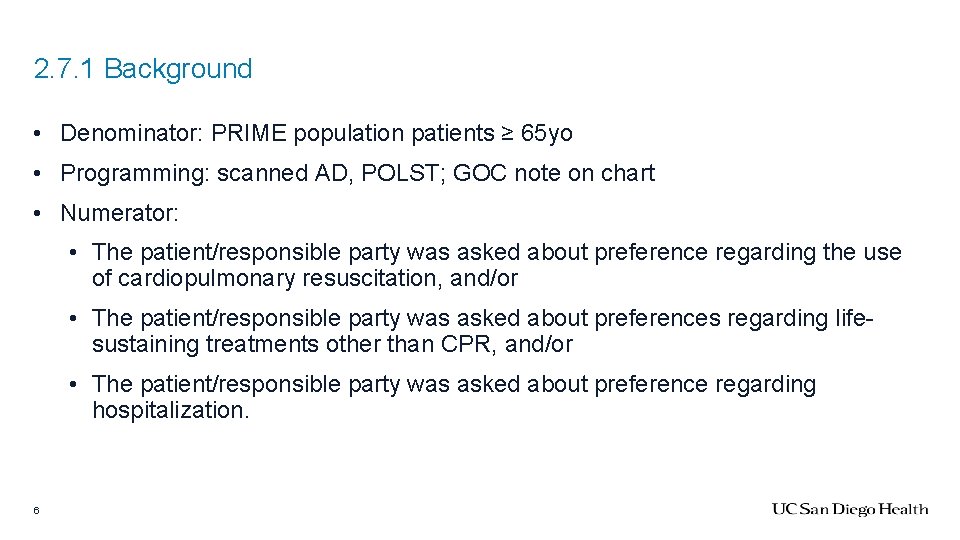Click the bullet dot before "Denominator"
The width and height of the screenshot is (960, 540).
point(36,133)
